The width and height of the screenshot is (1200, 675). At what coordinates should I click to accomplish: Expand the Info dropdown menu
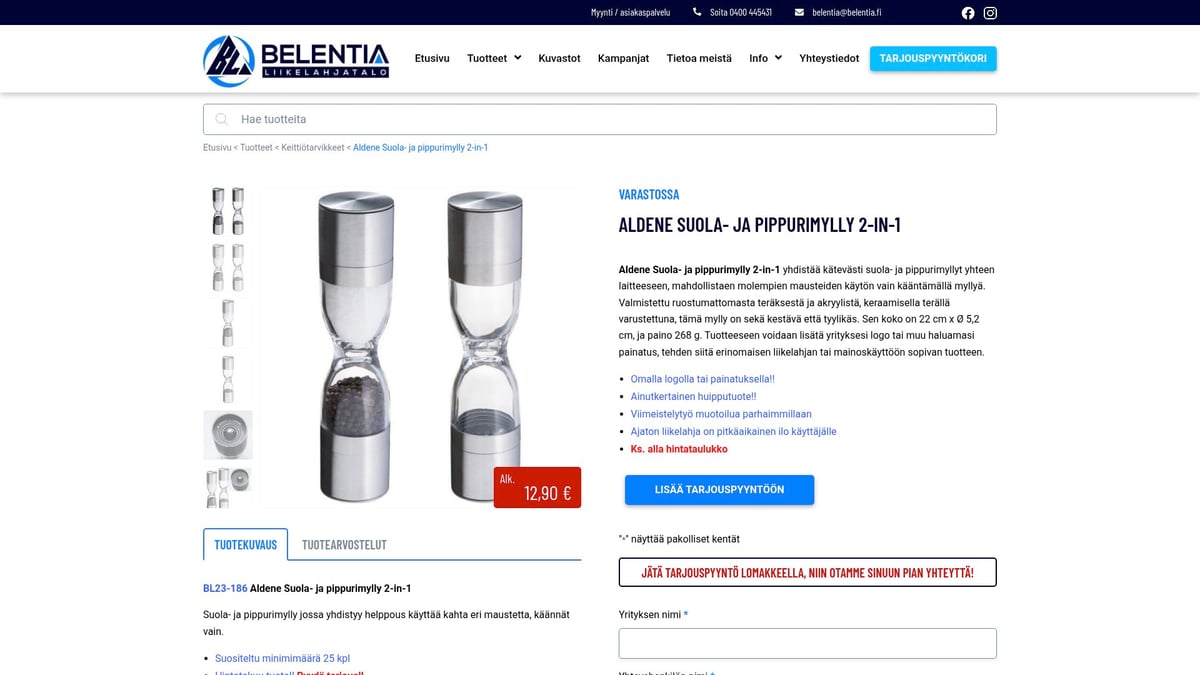[765, 58]
